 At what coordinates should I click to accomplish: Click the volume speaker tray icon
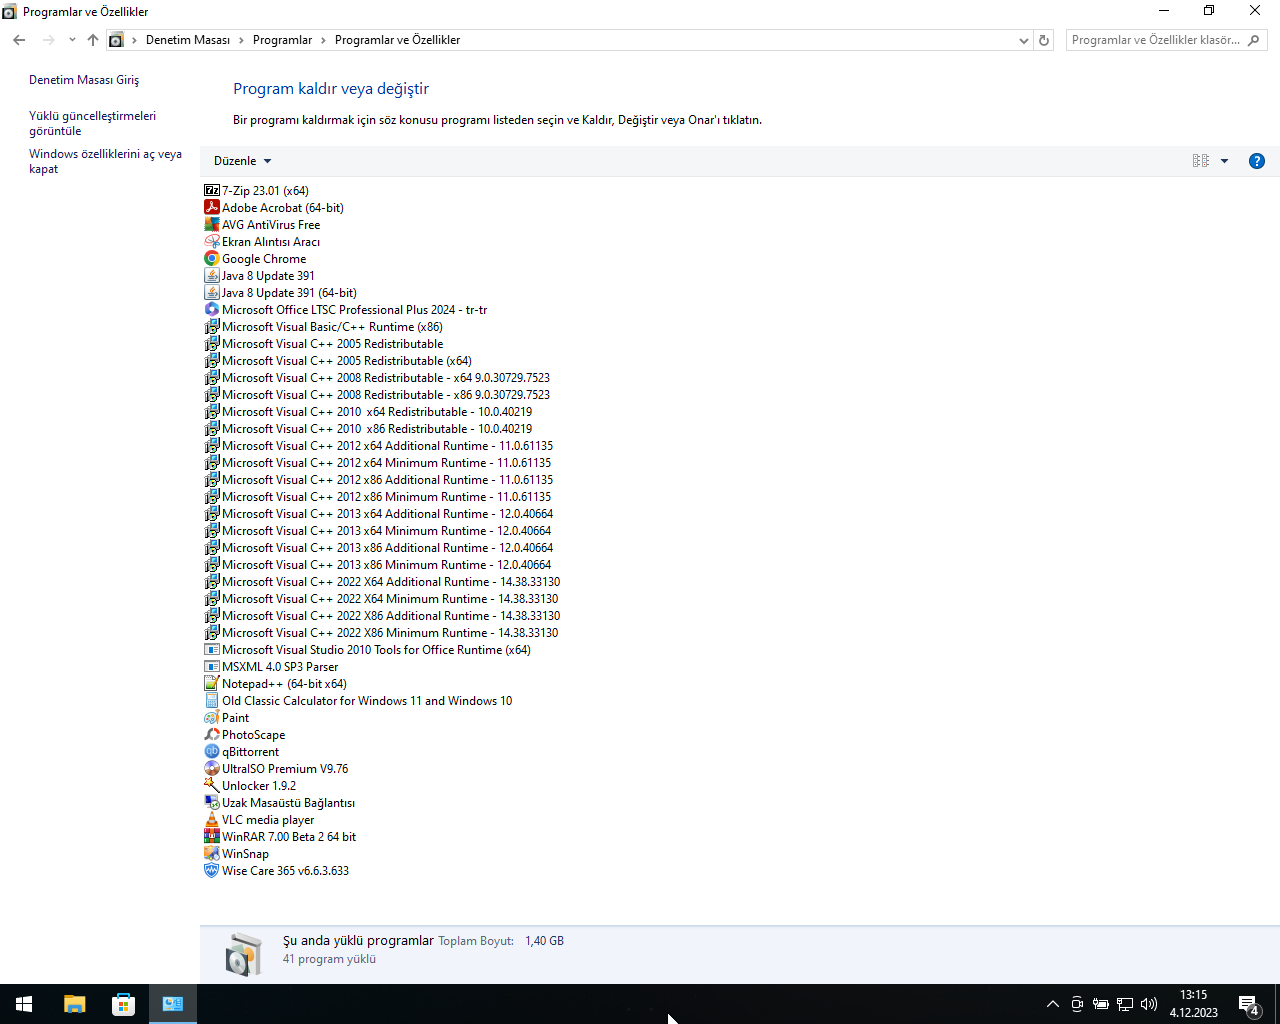click(x=1149, y=1004)
